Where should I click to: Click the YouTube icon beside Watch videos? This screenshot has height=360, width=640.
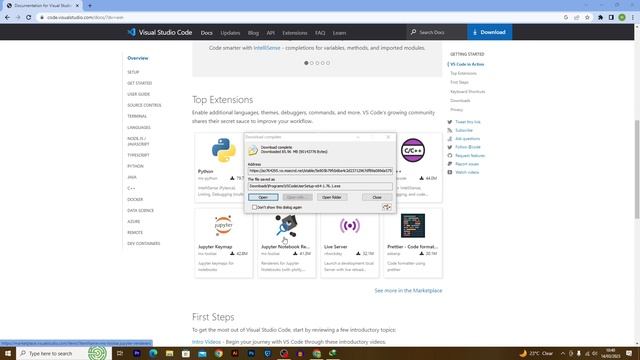[450, 172]
